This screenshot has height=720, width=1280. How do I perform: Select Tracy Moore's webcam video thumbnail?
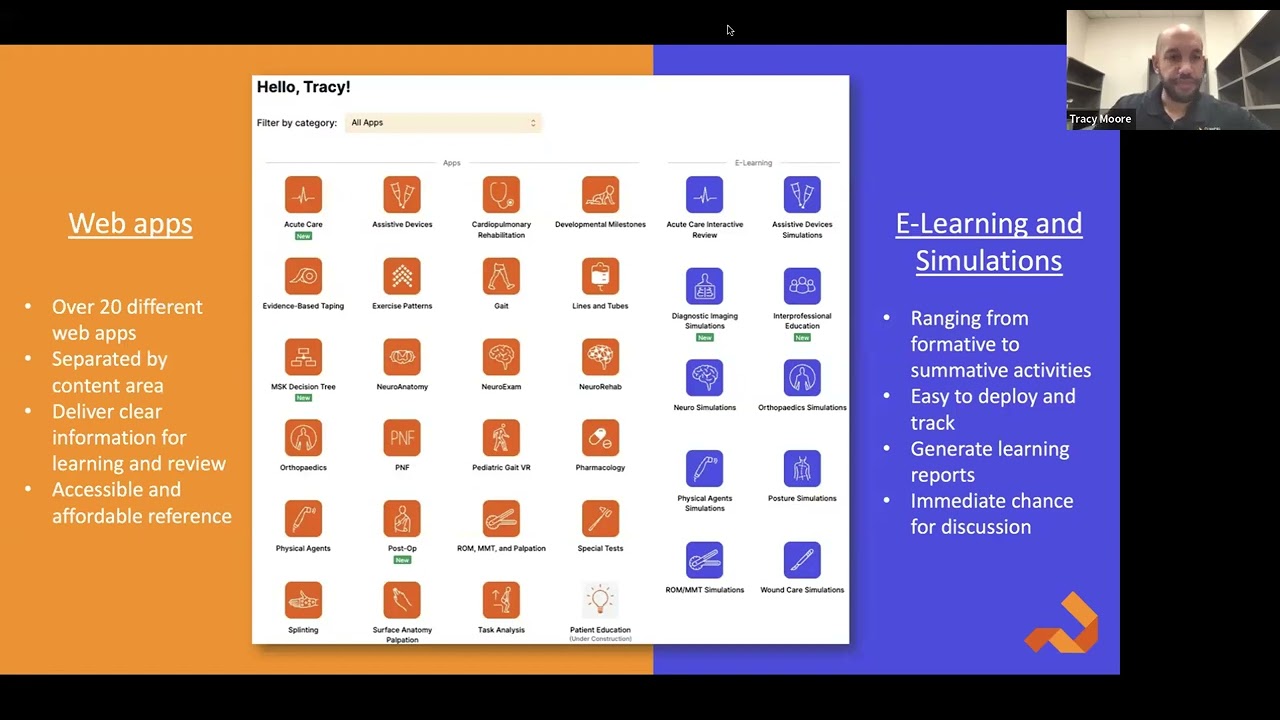pos(1167,70)
